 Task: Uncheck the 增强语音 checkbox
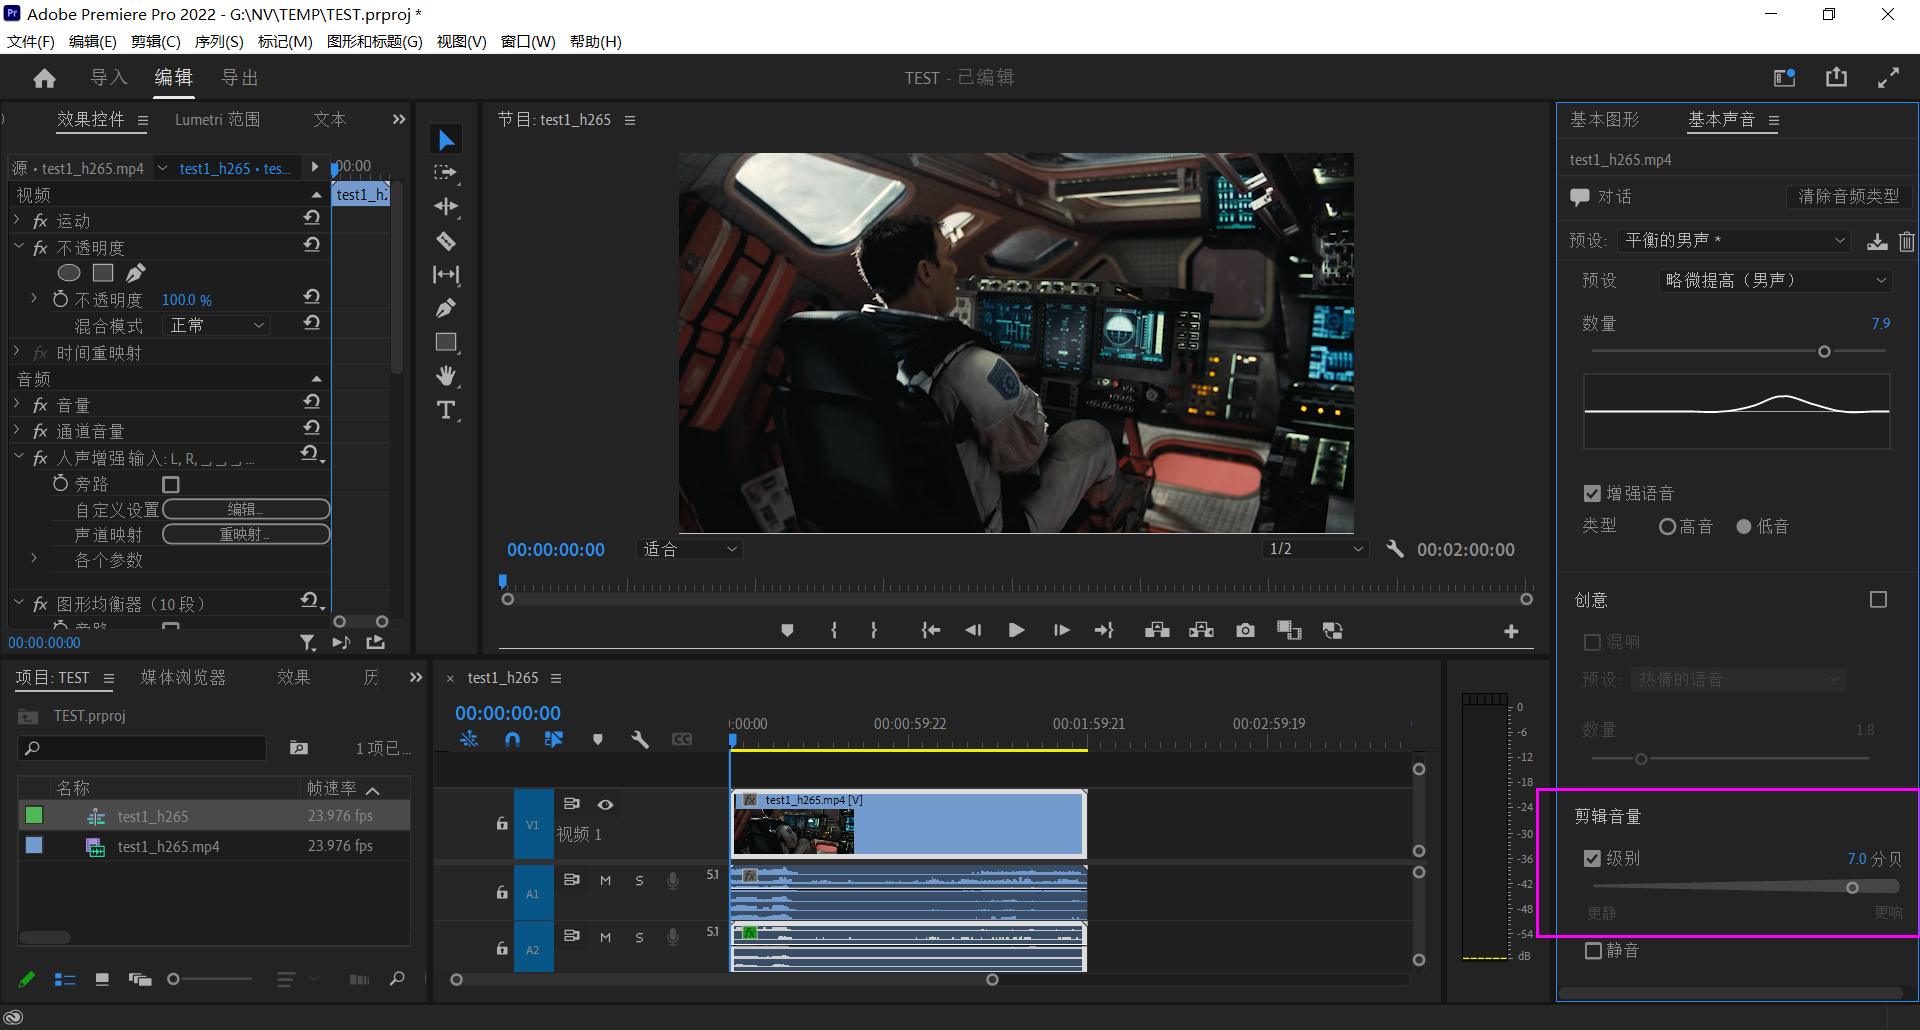pos(1593,493)
